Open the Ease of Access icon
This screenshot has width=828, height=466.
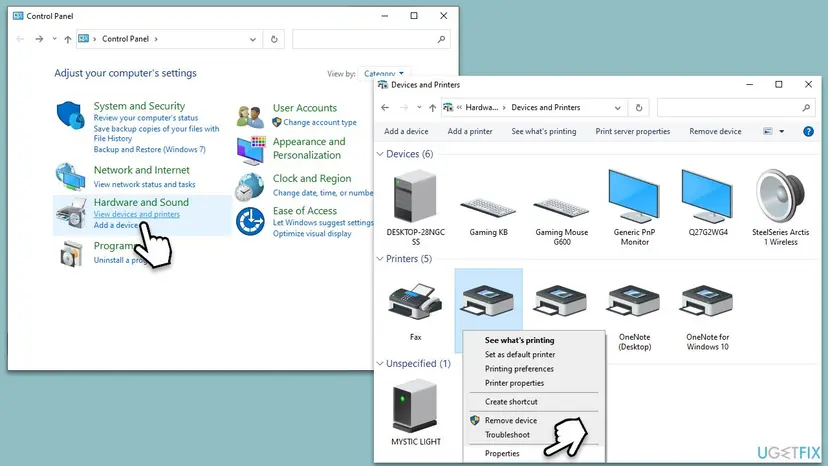[x=250, y=221]
